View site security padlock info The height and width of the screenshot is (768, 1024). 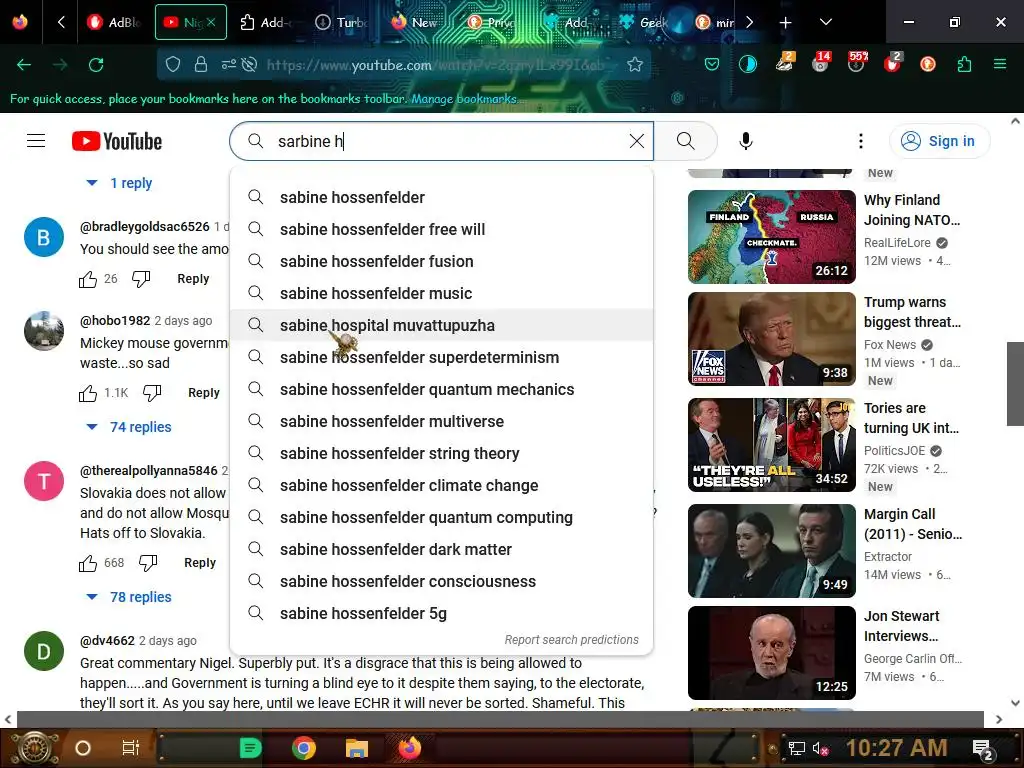(200, 64)
